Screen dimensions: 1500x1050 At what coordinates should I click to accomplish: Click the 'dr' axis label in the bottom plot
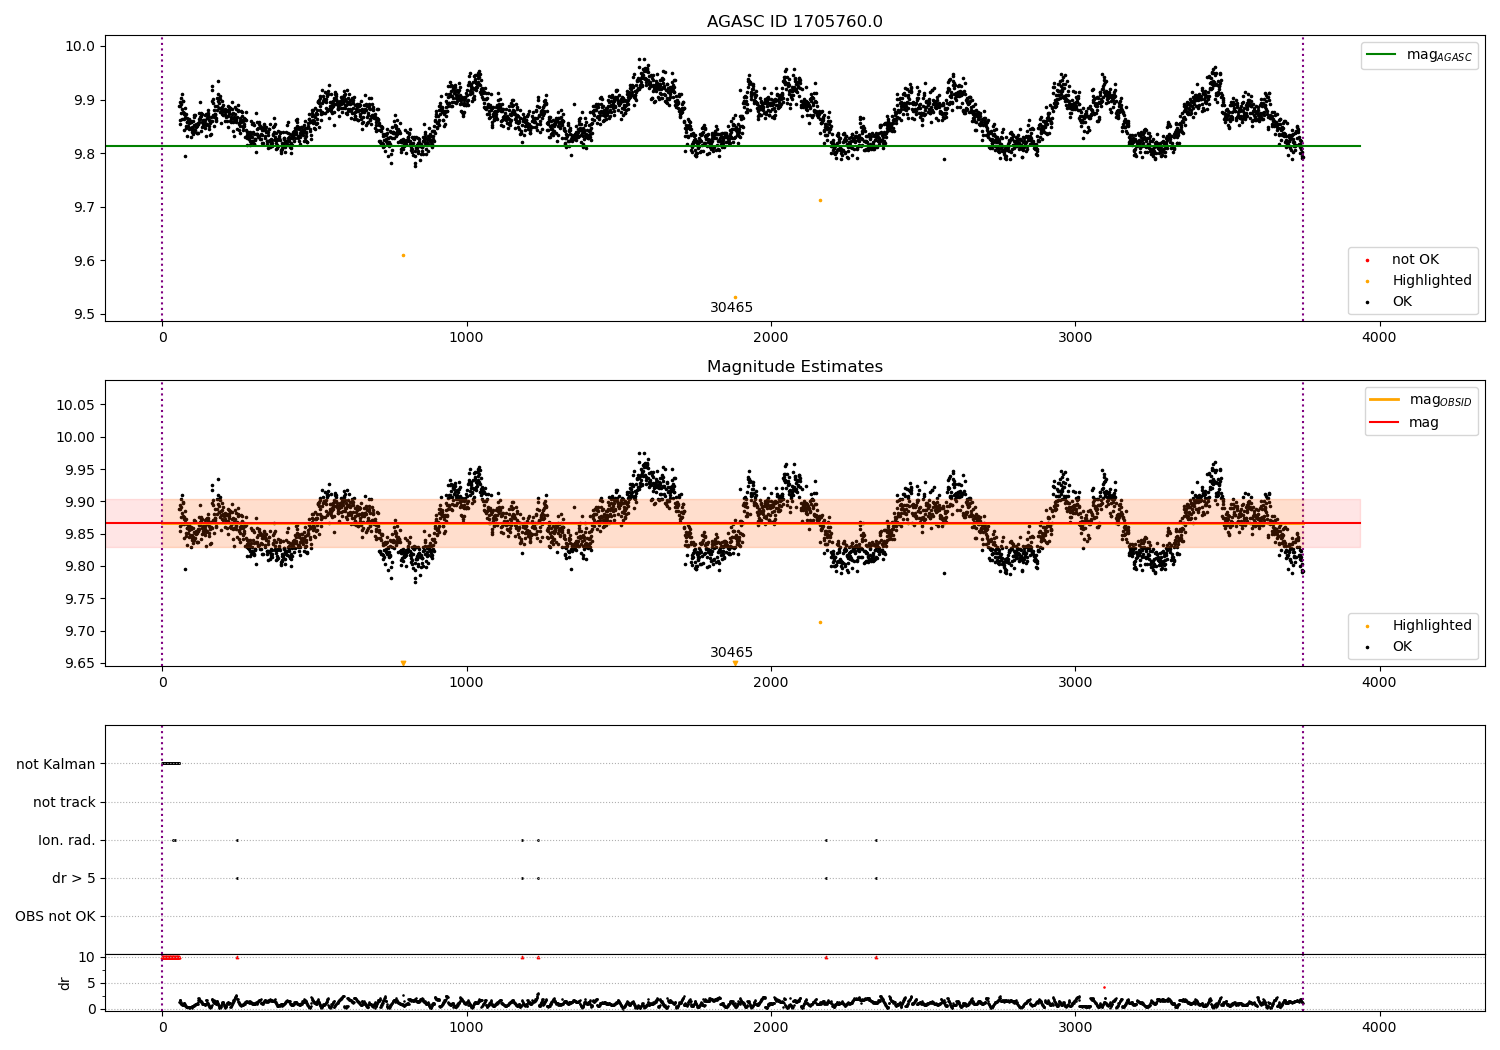pos(64,983)
